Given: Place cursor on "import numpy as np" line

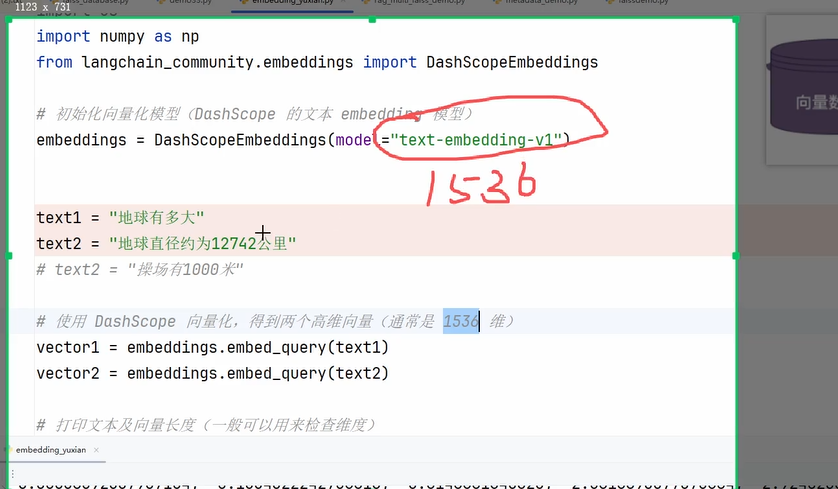Looking at the screenshot, I should [x=118, y=36].
